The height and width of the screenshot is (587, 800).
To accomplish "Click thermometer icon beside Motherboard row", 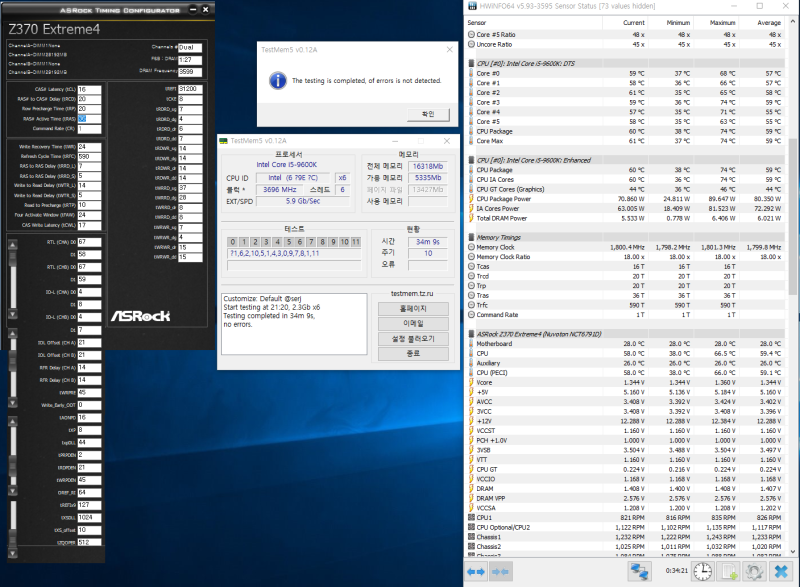I will [471, 344].
